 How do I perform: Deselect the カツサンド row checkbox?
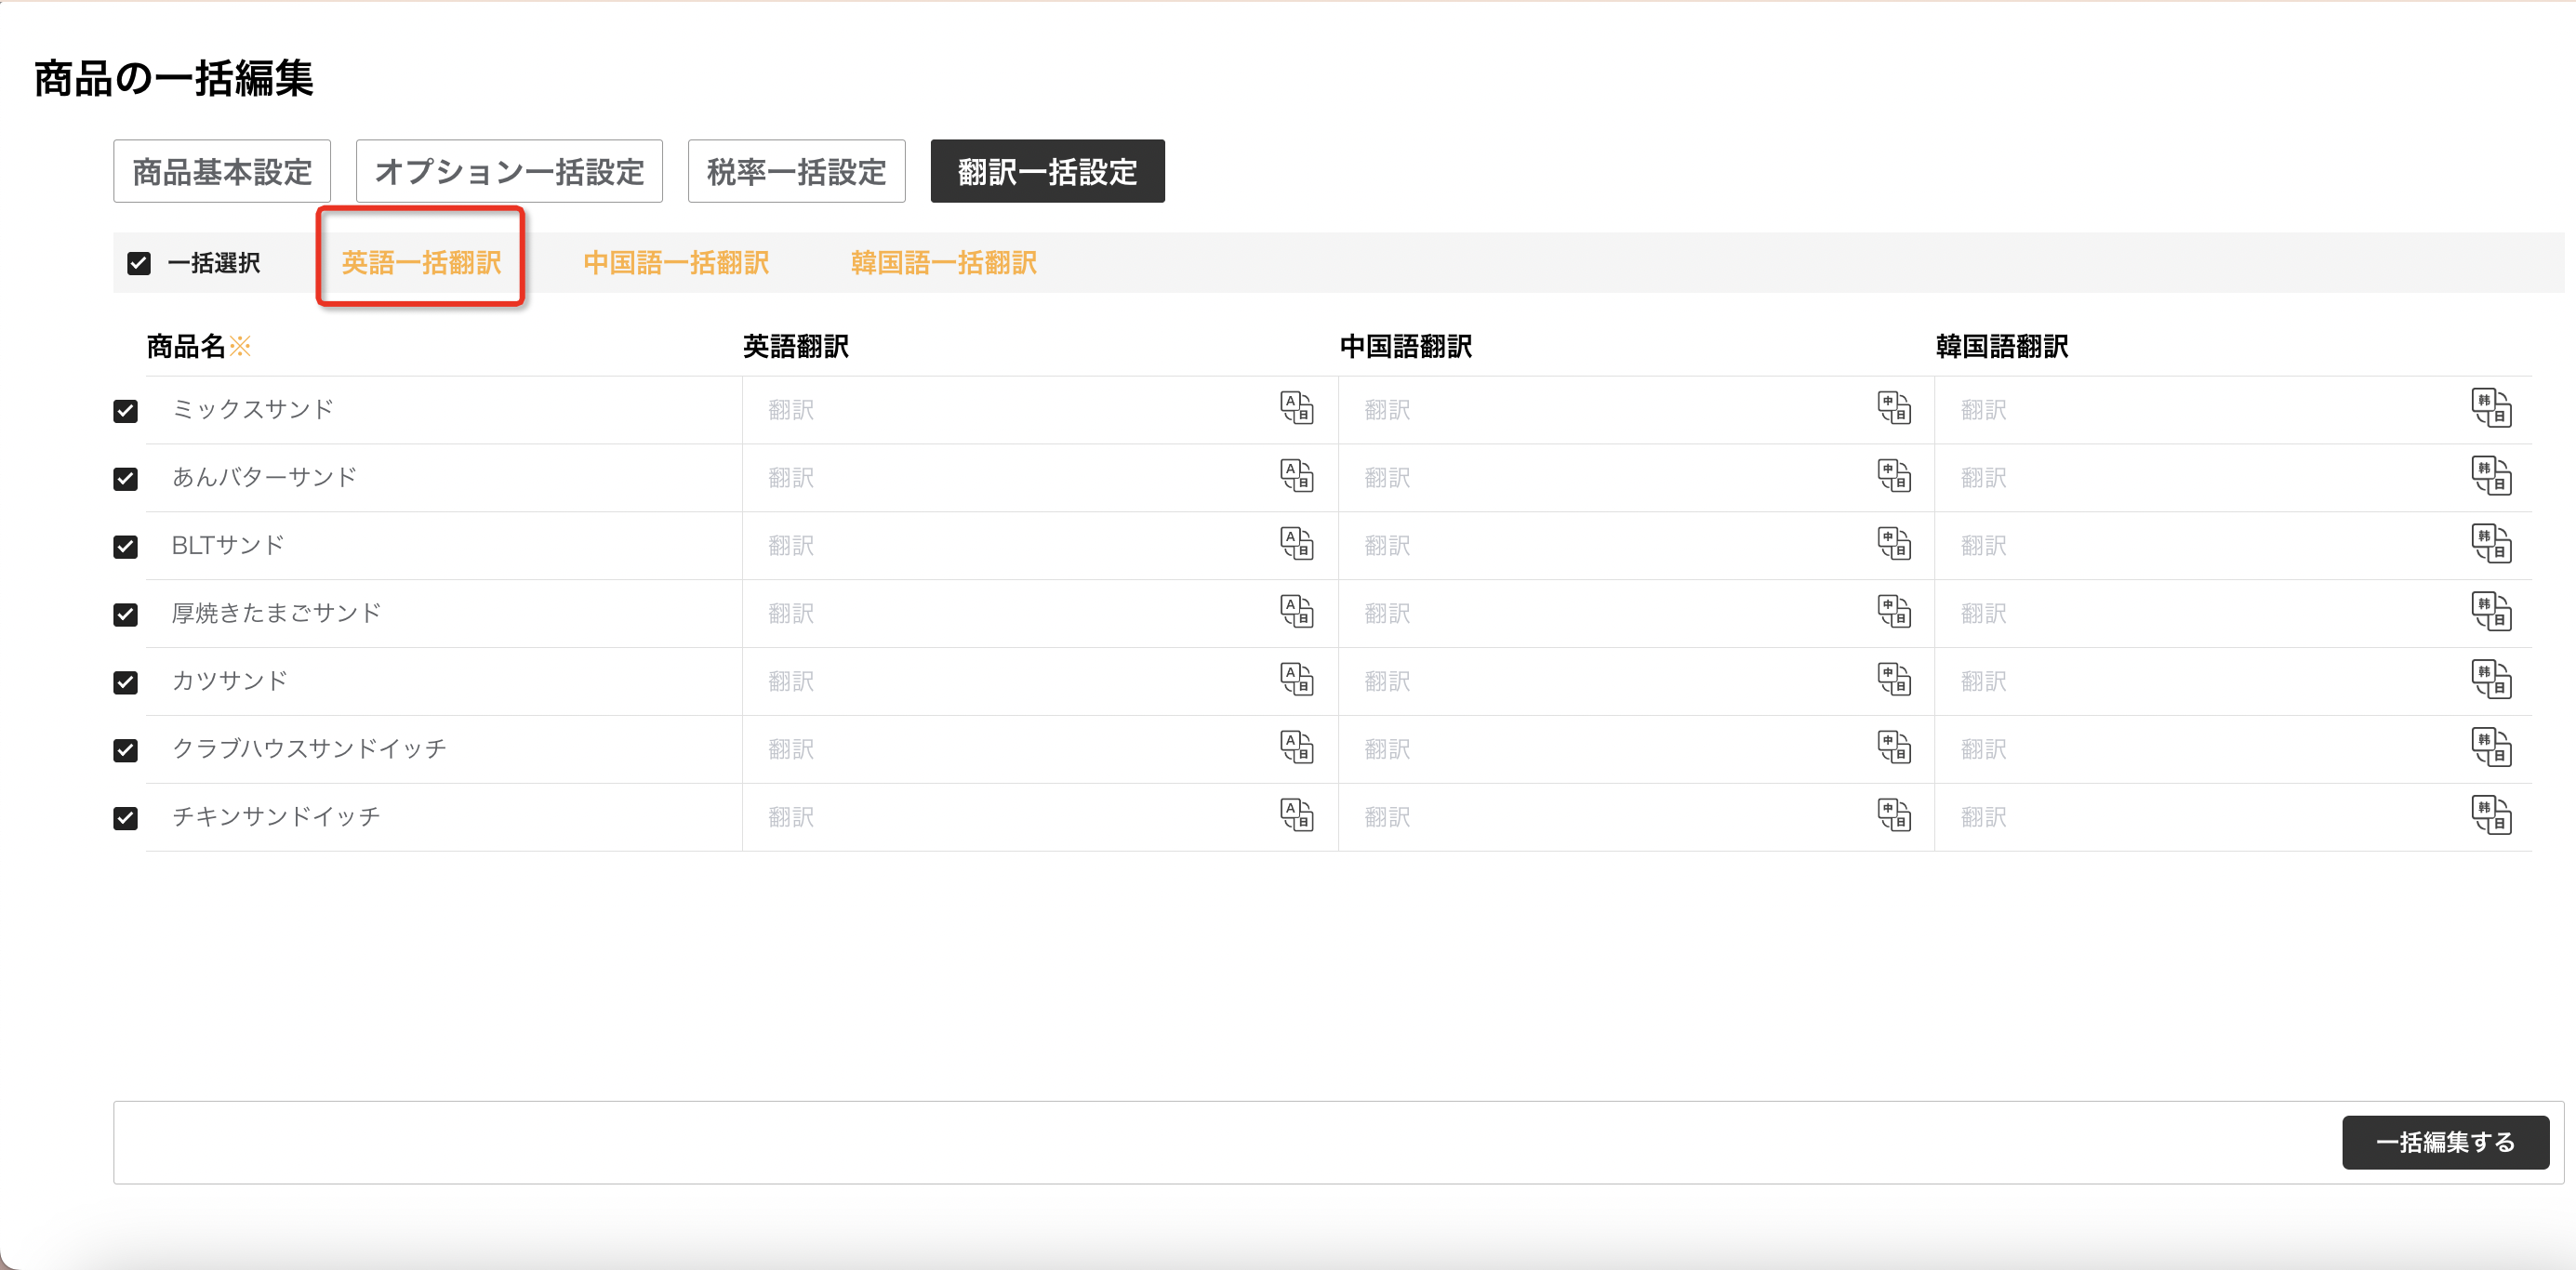pyautogui.click(x=125, y=683)
